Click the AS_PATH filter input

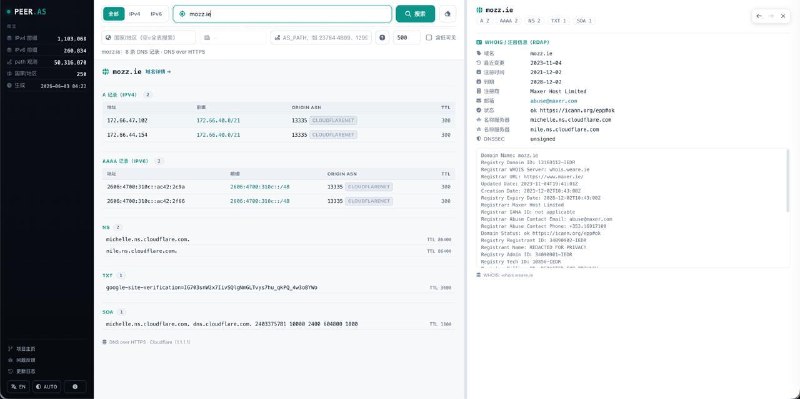321,37
